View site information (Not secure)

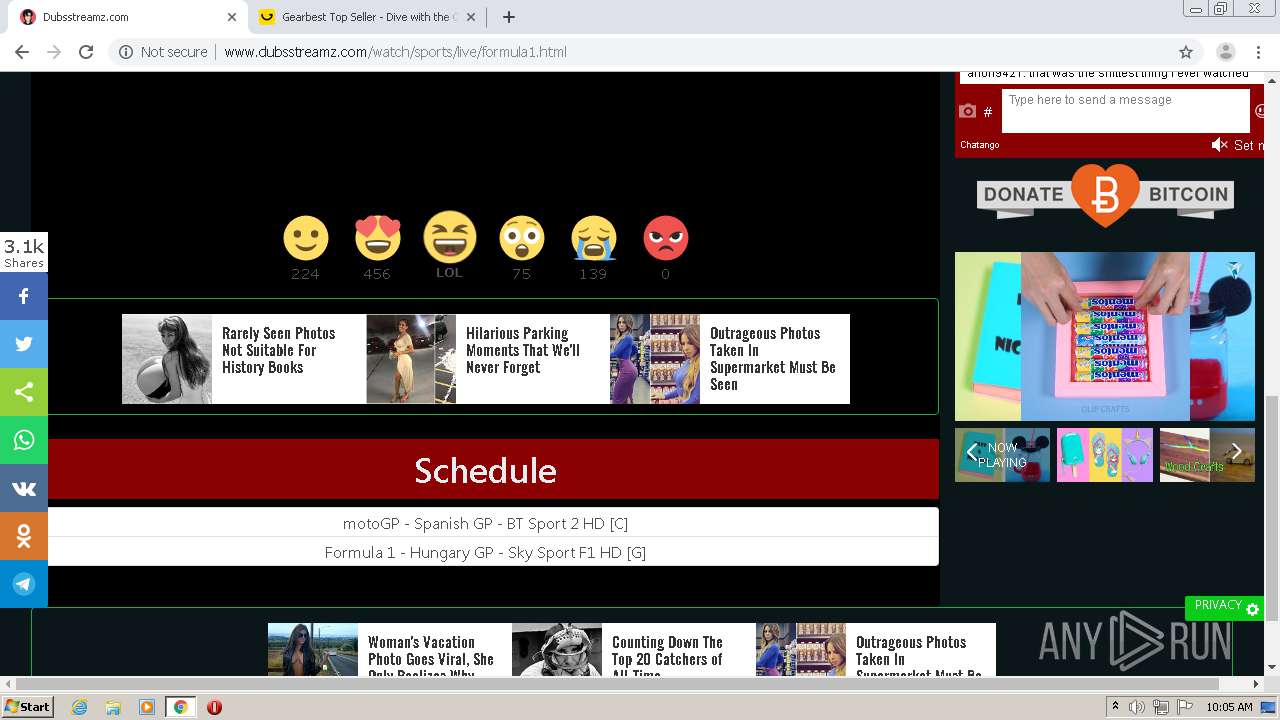click(163, 52)
